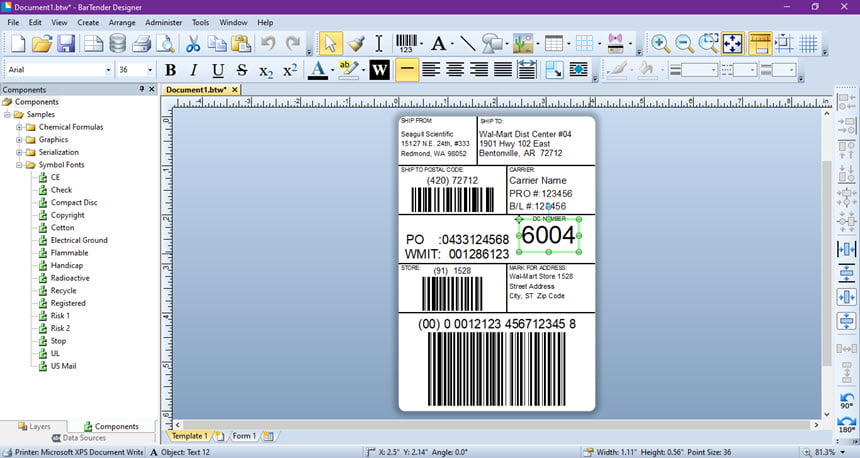Print the label with the printer icon
Screen dimensions: 860x458
point(142,43)
